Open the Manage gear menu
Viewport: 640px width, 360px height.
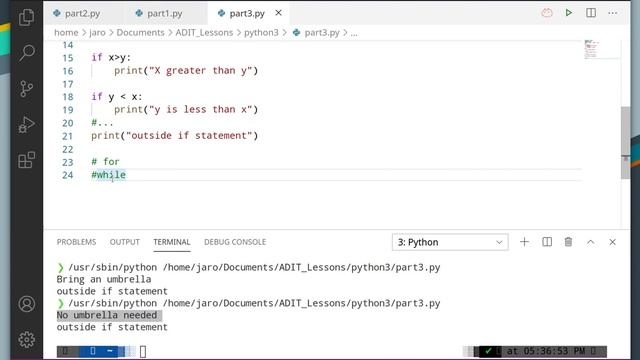click(x=27, y=340)
